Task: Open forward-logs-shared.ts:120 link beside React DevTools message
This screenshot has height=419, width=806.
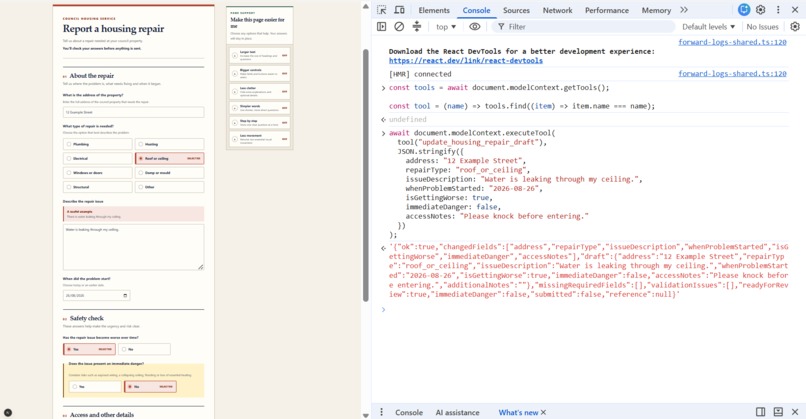Action: [732, 42]
